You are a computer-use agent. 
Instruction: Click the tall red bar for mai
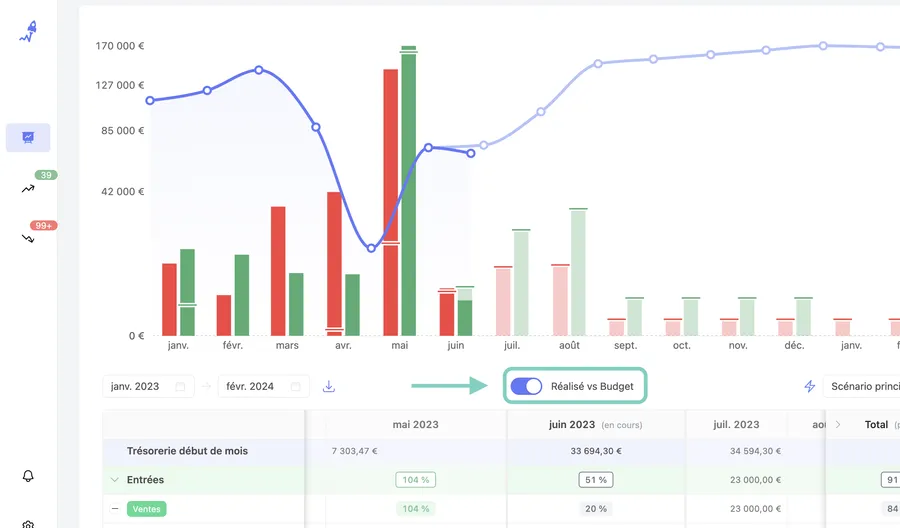(391, 200)
